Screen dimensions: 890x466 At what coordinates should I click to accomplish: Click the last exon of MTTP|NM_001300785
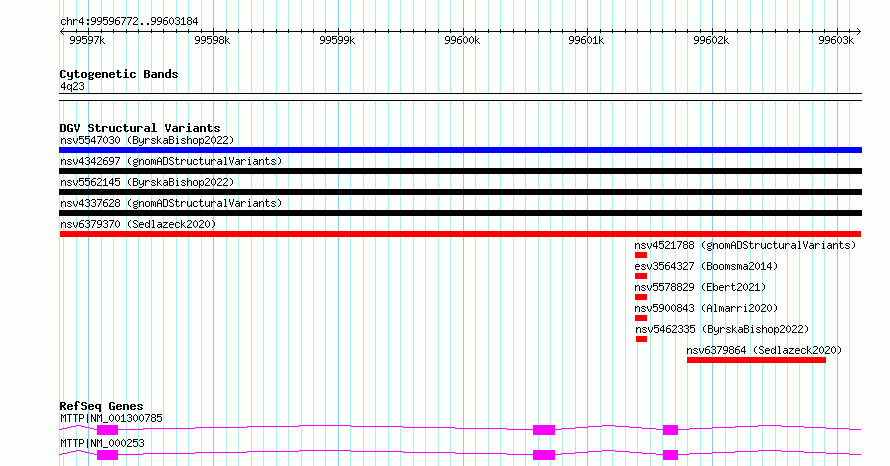670,430
